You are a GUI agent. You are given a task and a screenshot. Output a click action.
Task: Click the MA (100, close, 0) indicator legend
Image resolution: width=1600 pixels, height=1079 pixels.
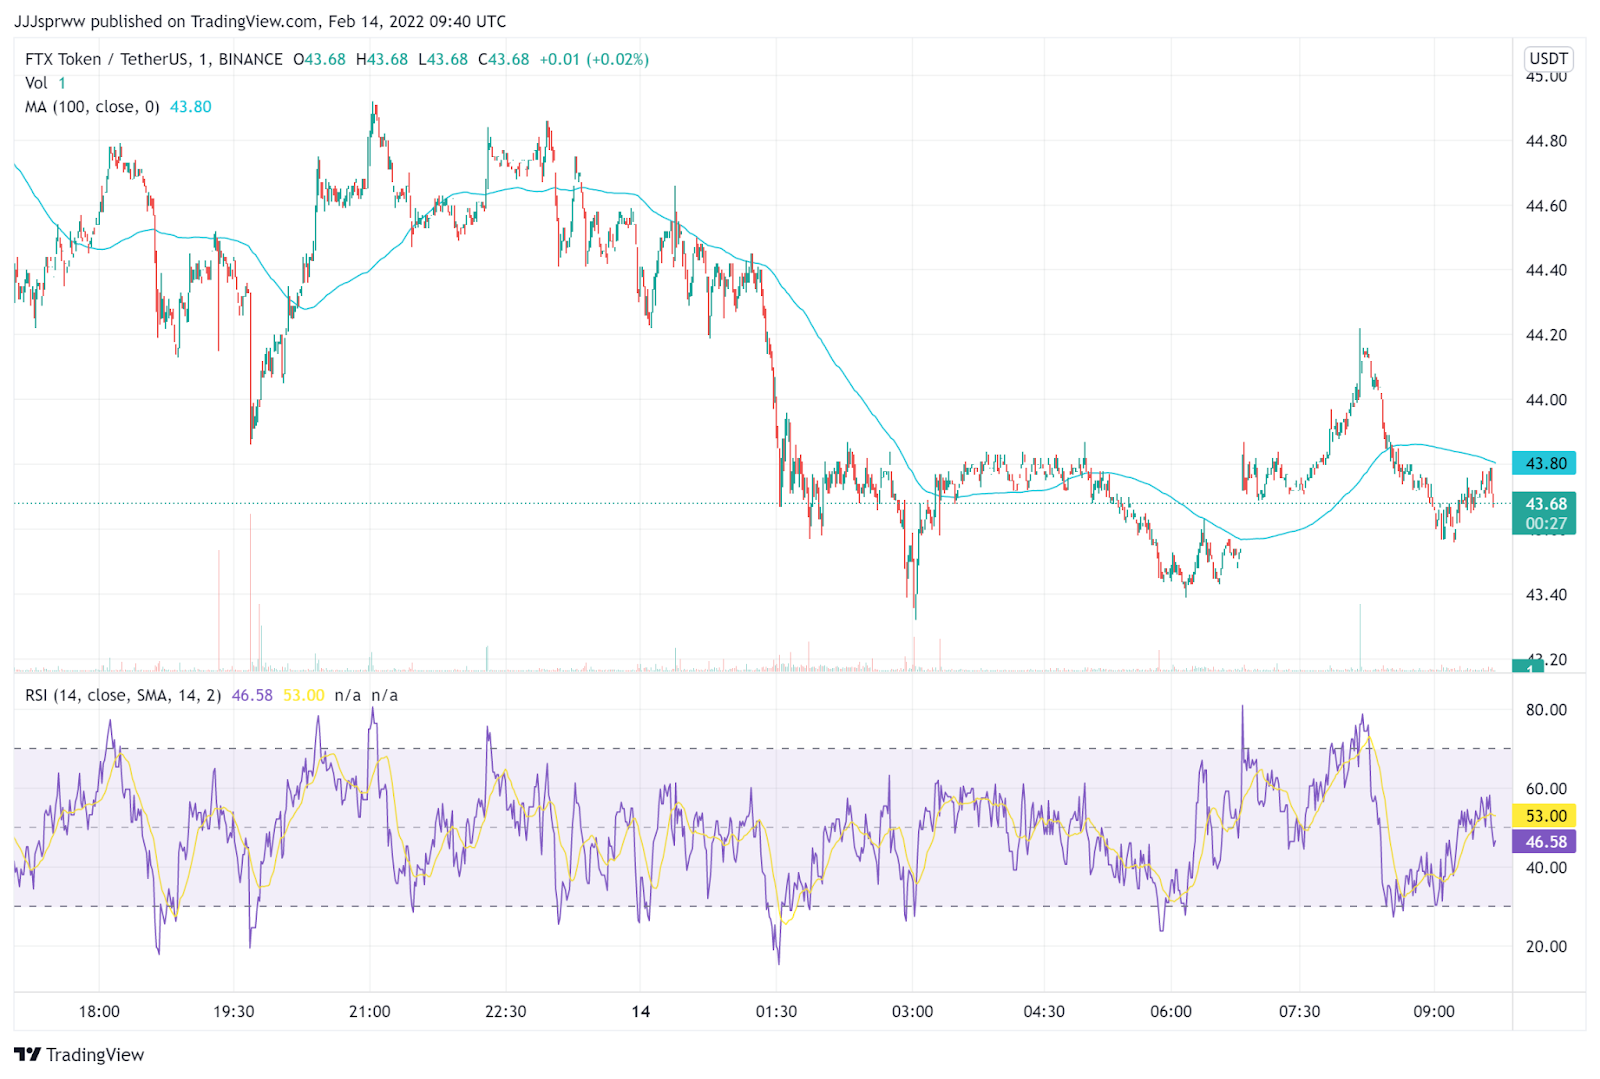(92, 107)
